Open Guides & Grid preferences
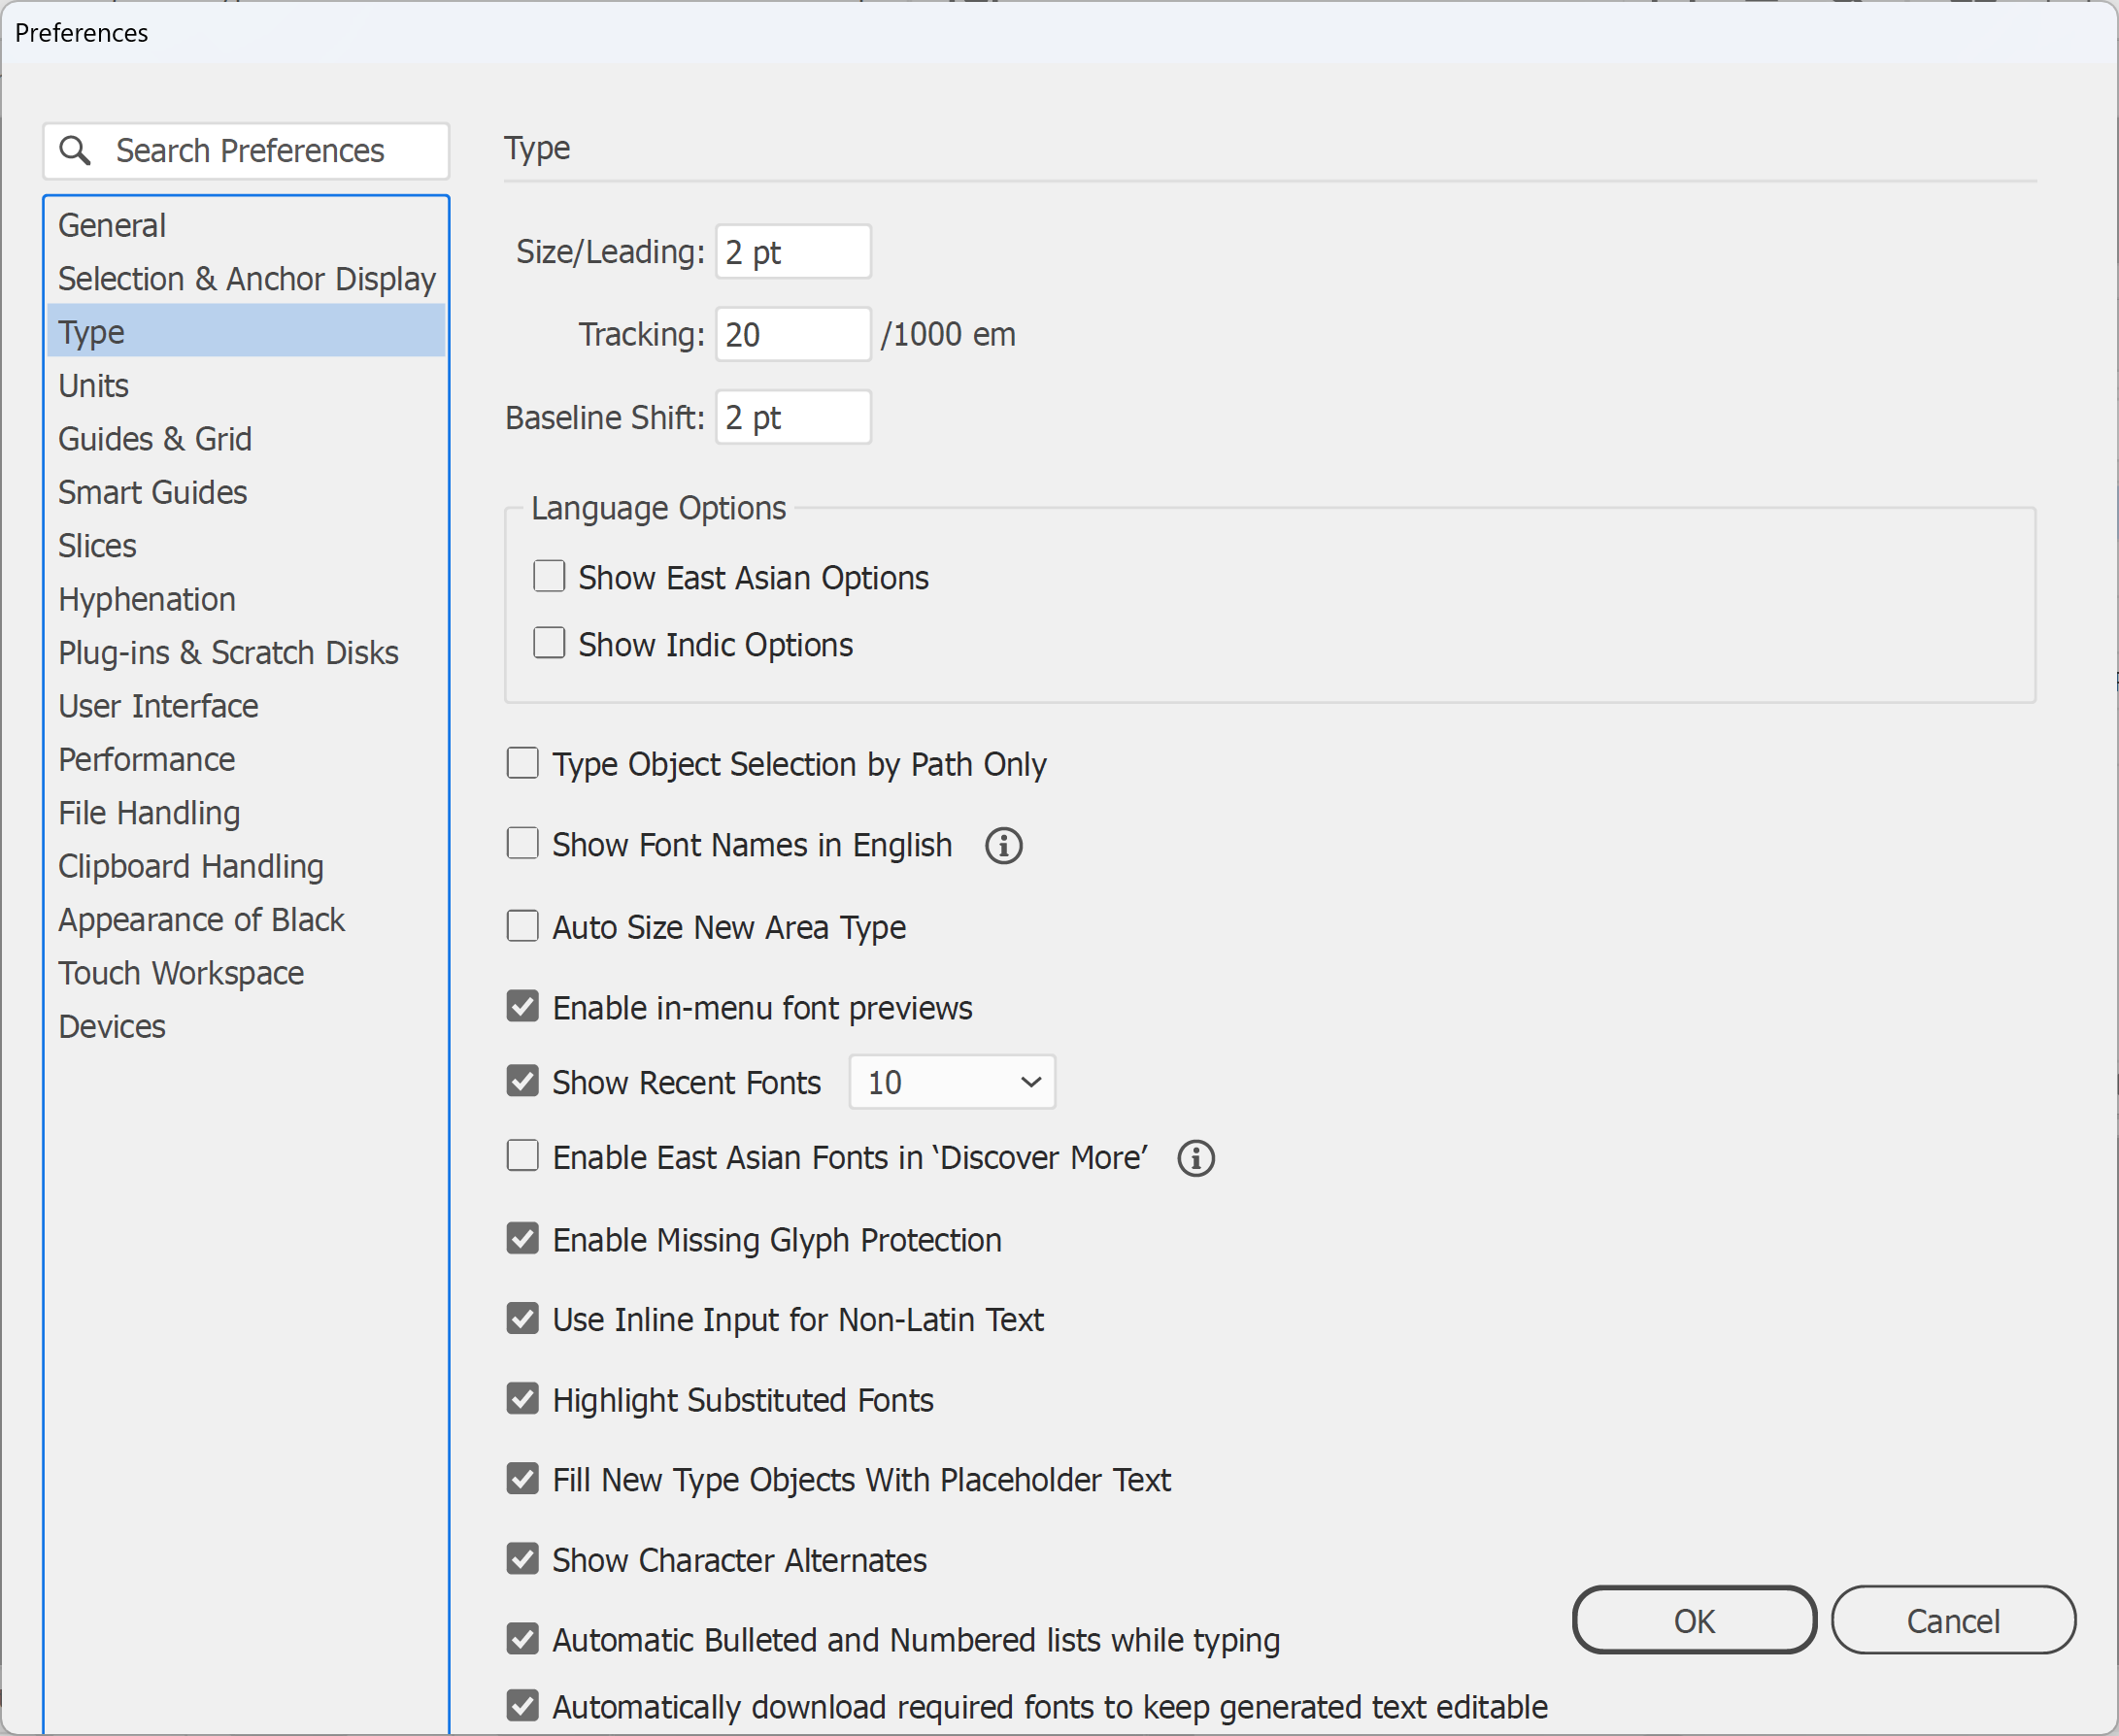 coord(246,439)
